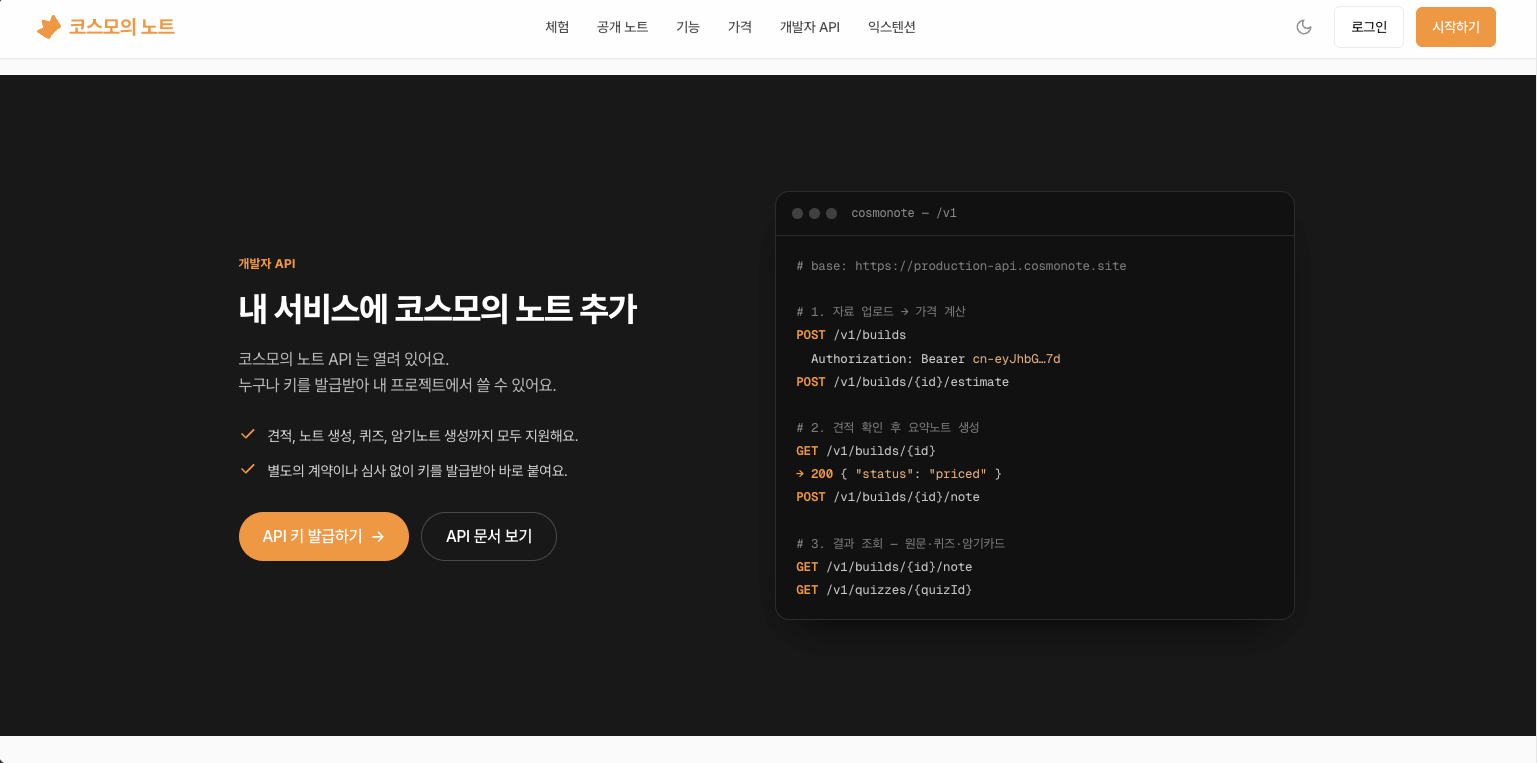Open the 가격 pricing page
This screenshot has height=763, width=1537.
740,27
